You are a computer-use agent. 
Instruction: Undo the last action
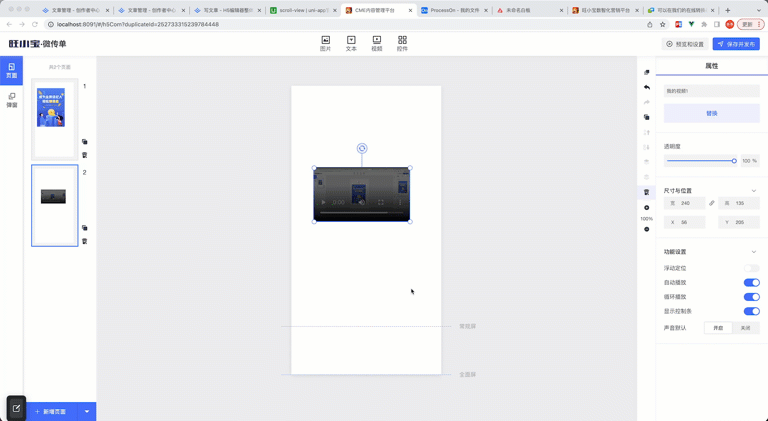pos(647,87)
